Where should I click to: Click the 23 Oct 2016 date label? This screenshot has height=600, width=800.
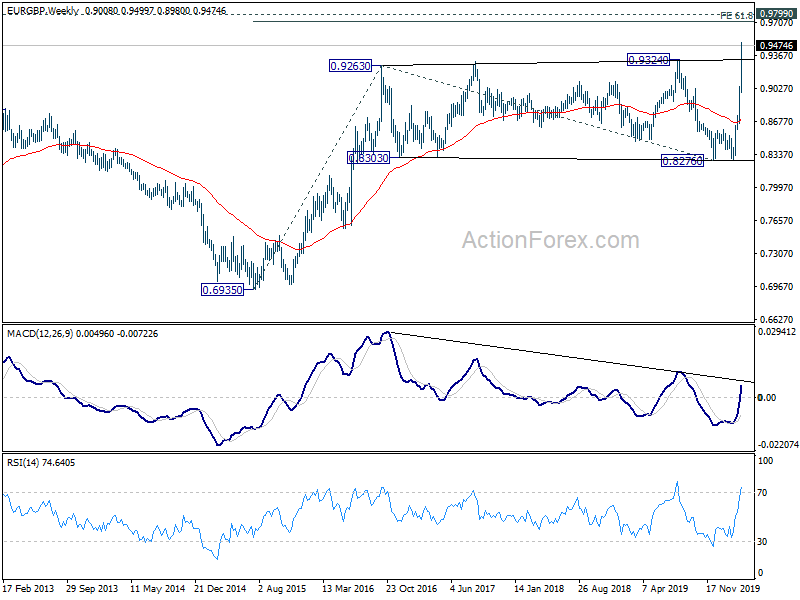click(x=412, y=588)
